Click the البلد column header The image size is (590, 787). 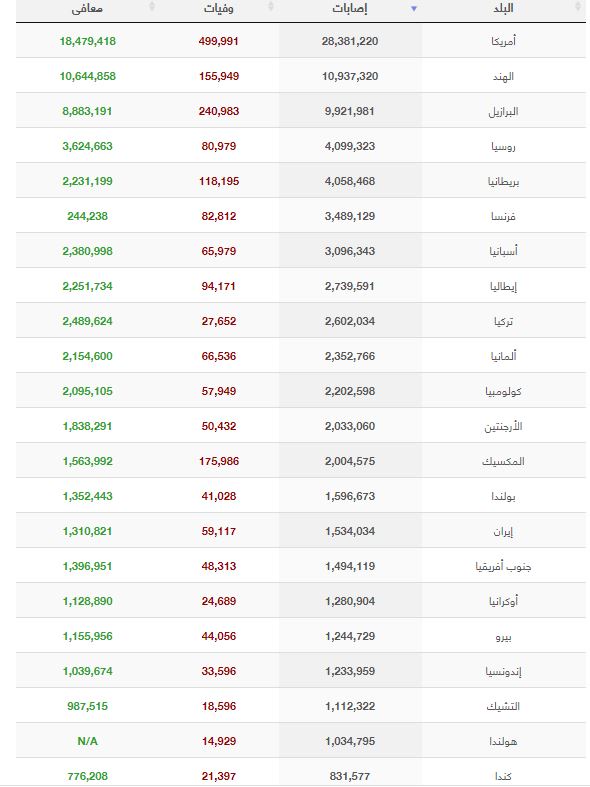[503, 9]
